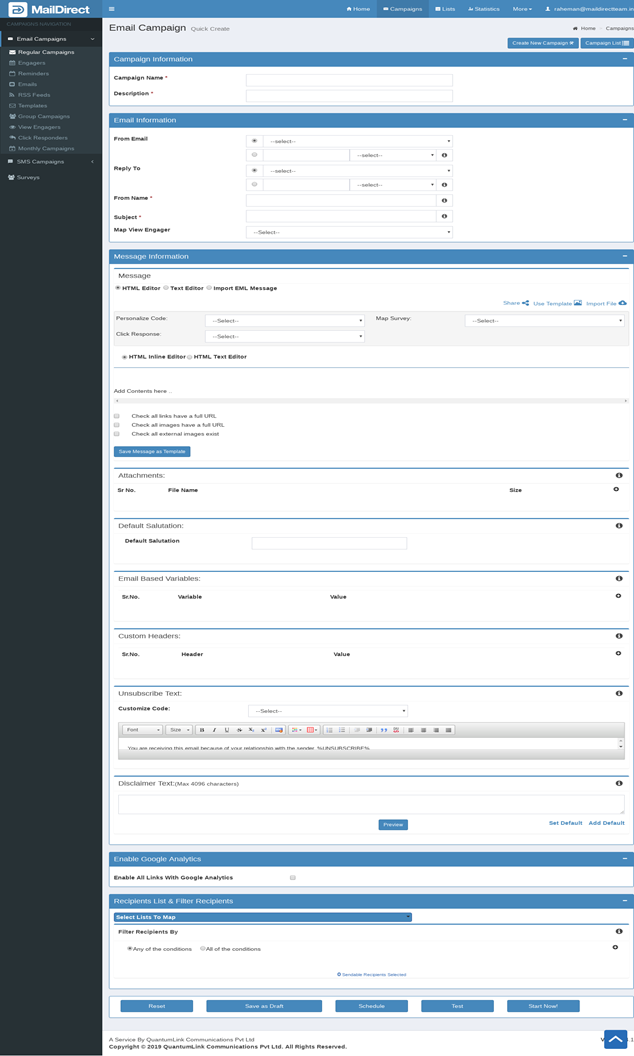Click the info icon beside Subject field
Viewport: 634px width, 1056px height.
(x=444, y=216)
